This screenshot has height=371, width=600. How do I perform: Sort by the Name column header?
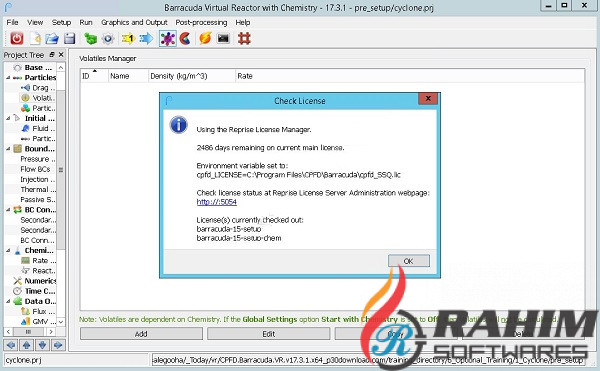pyautogui.click(x=128, y=76)
